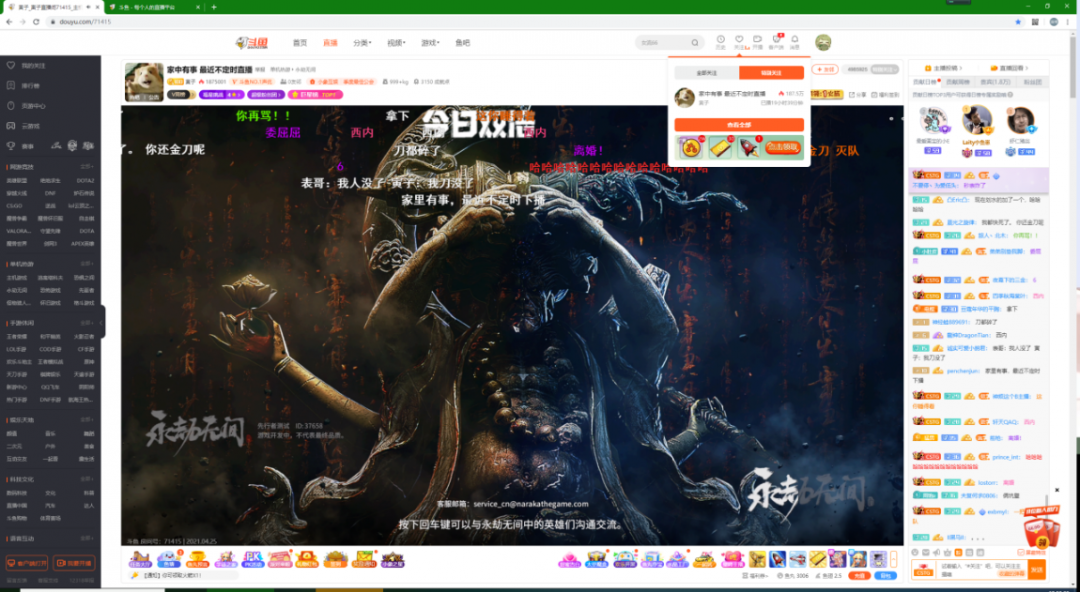Send the rocket gift in the gift bar

pos(777,559)
